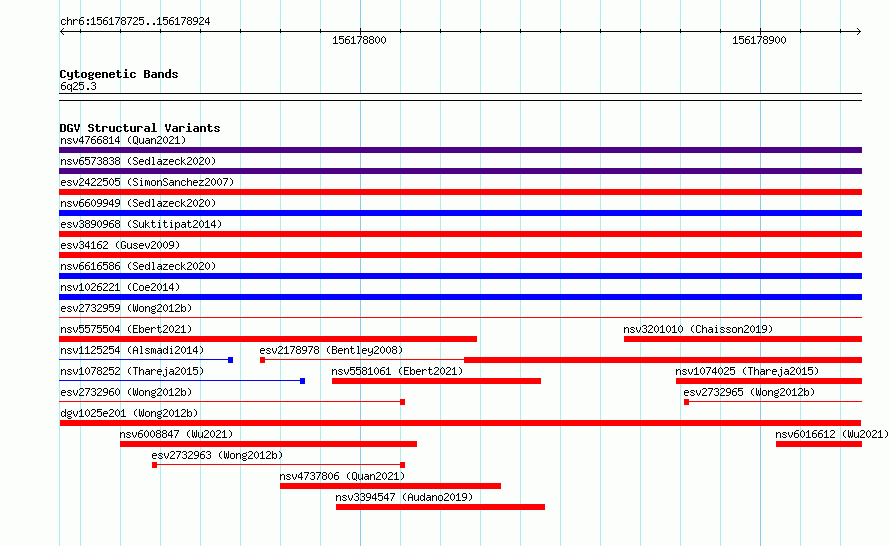Click the DGV Structural Variants track title
890x546 pixels.
140,128
